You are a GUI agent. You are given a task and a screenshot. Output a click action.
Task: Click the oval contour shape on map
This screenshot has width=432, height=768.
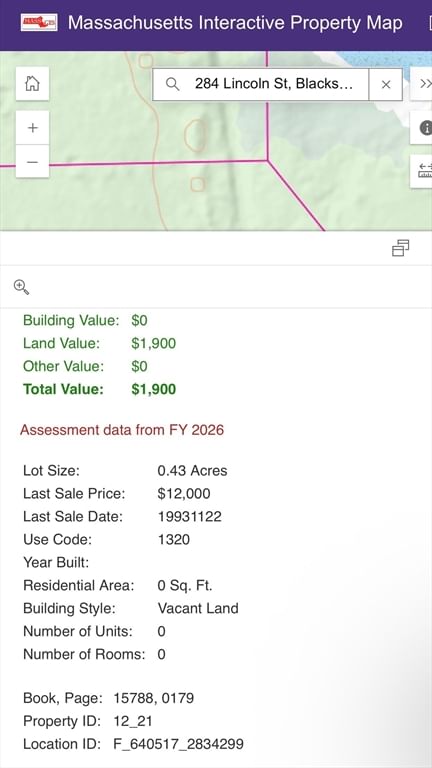195,135
